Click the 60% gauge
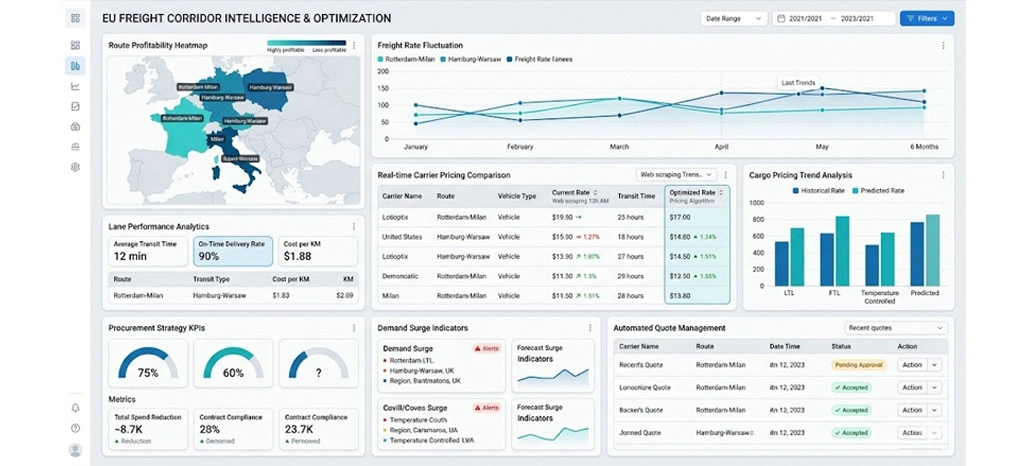Image resolution: width=1026 pixels, height=466 pixels. pyautogui.click(x=233, y=363)
